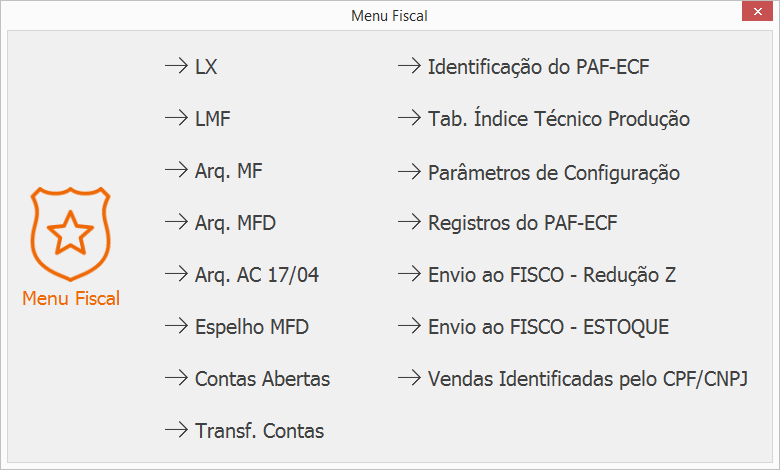
Task: Open the Arq. MFD option
Action: [235, 223]
